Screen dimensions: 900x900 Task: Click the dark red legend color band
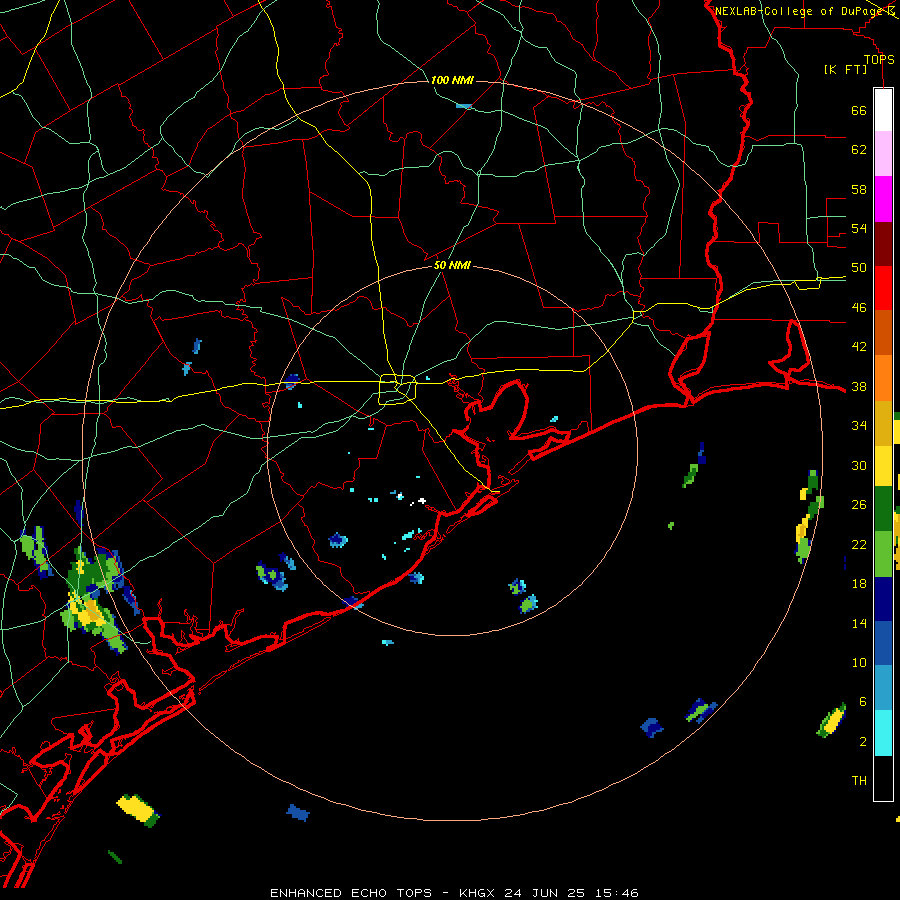tap(883, 244)
